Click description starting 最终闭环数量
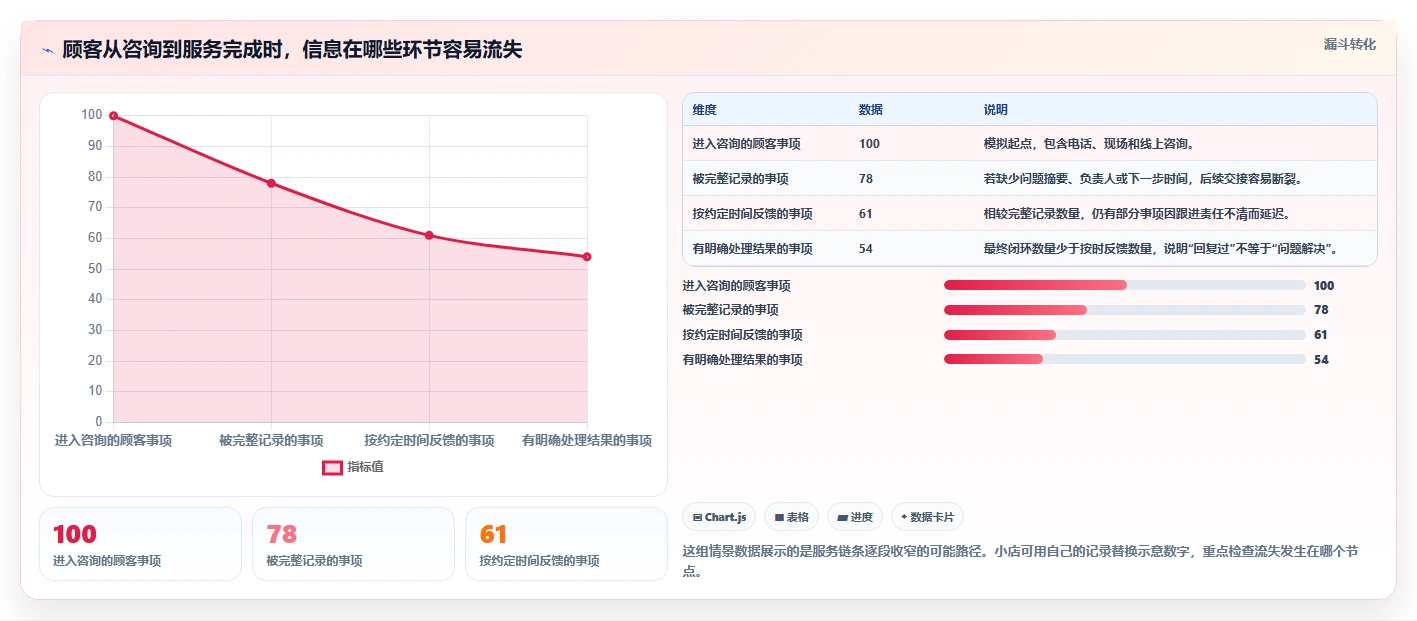 1163,249
